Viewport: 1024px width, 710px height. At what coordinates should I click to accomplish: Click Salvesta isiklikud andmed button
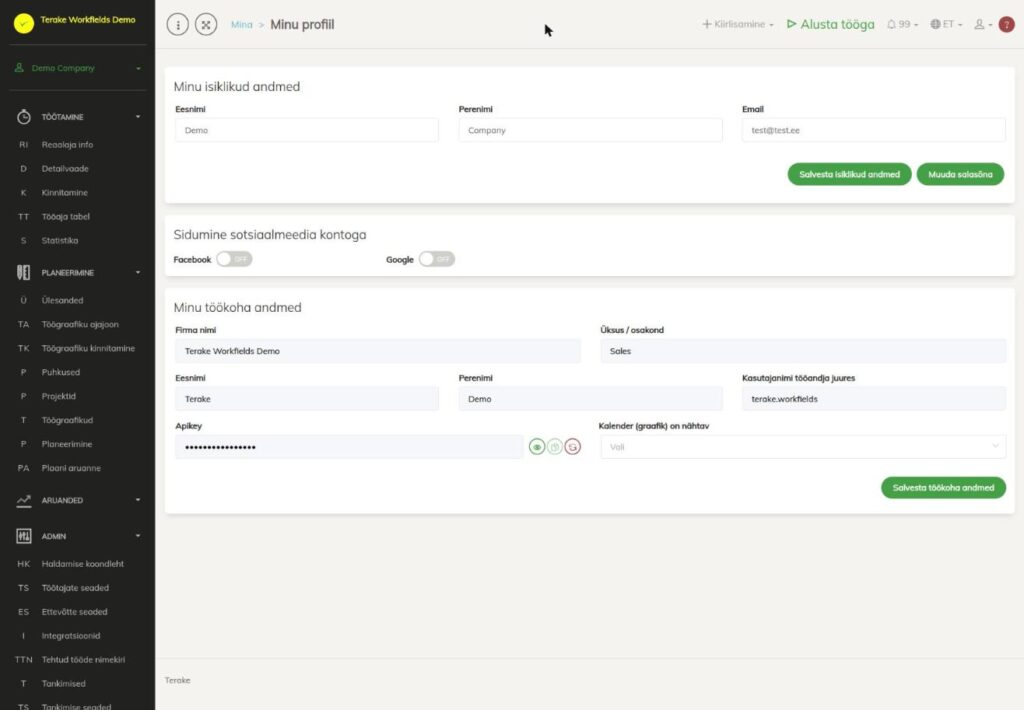(849, 174)
